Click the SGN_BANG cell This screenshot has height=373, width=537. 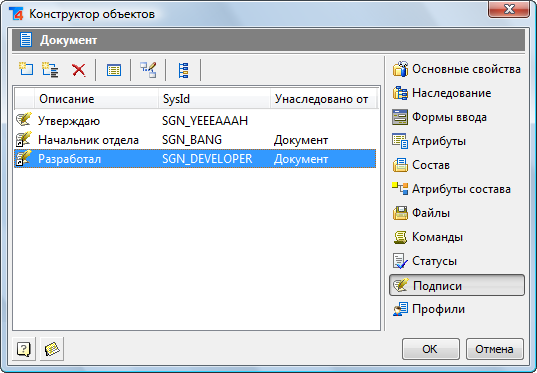click(192, 140)
